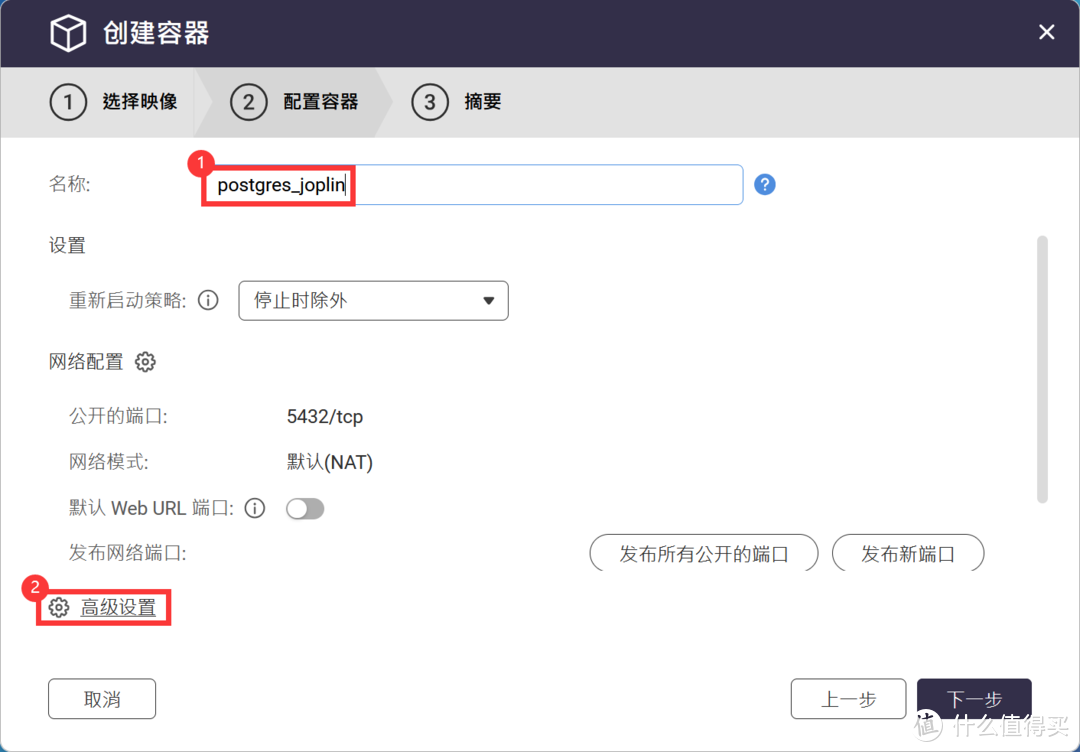Proceed with the 下一步 button

tap(973, 698)
